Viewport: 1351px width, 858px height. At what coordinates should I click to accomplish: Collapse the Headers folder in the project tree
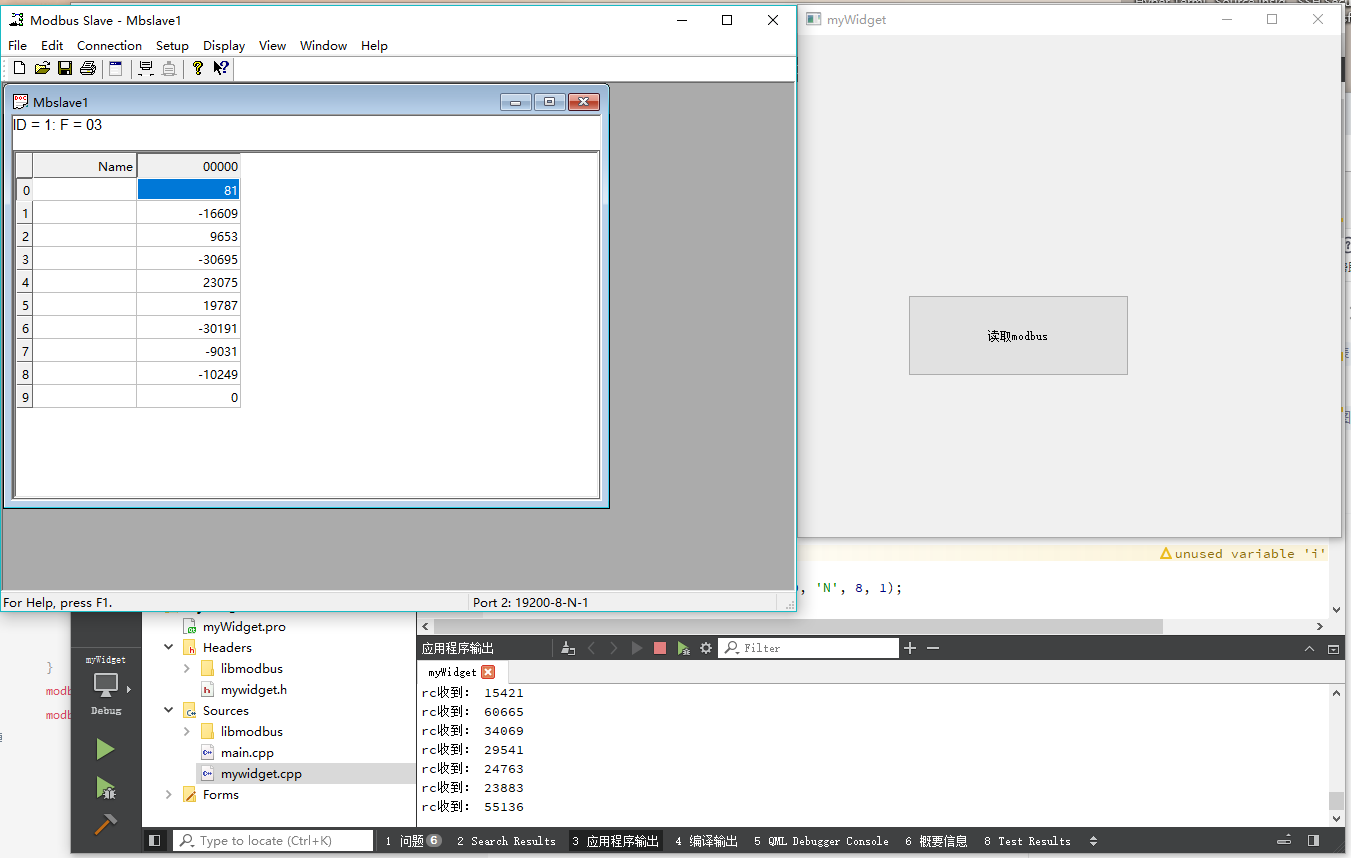coord(167,647)
